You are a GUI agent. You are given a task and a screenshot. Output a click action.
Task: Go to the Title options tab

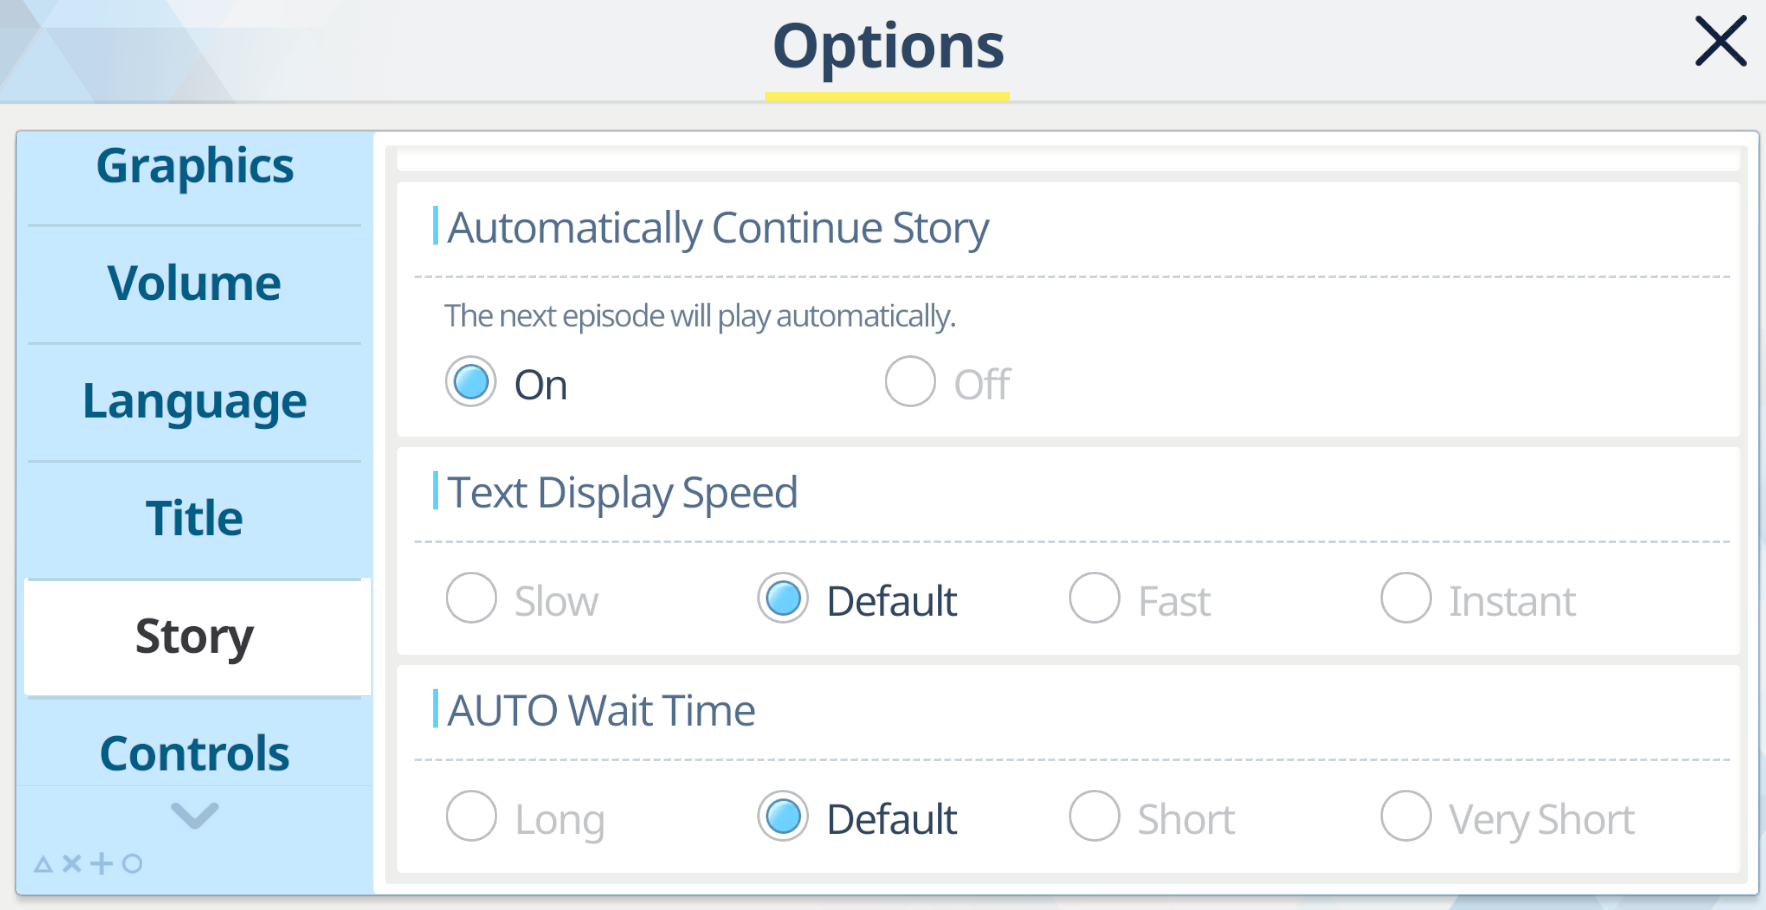pyautogui.click(x=195, y=519)
